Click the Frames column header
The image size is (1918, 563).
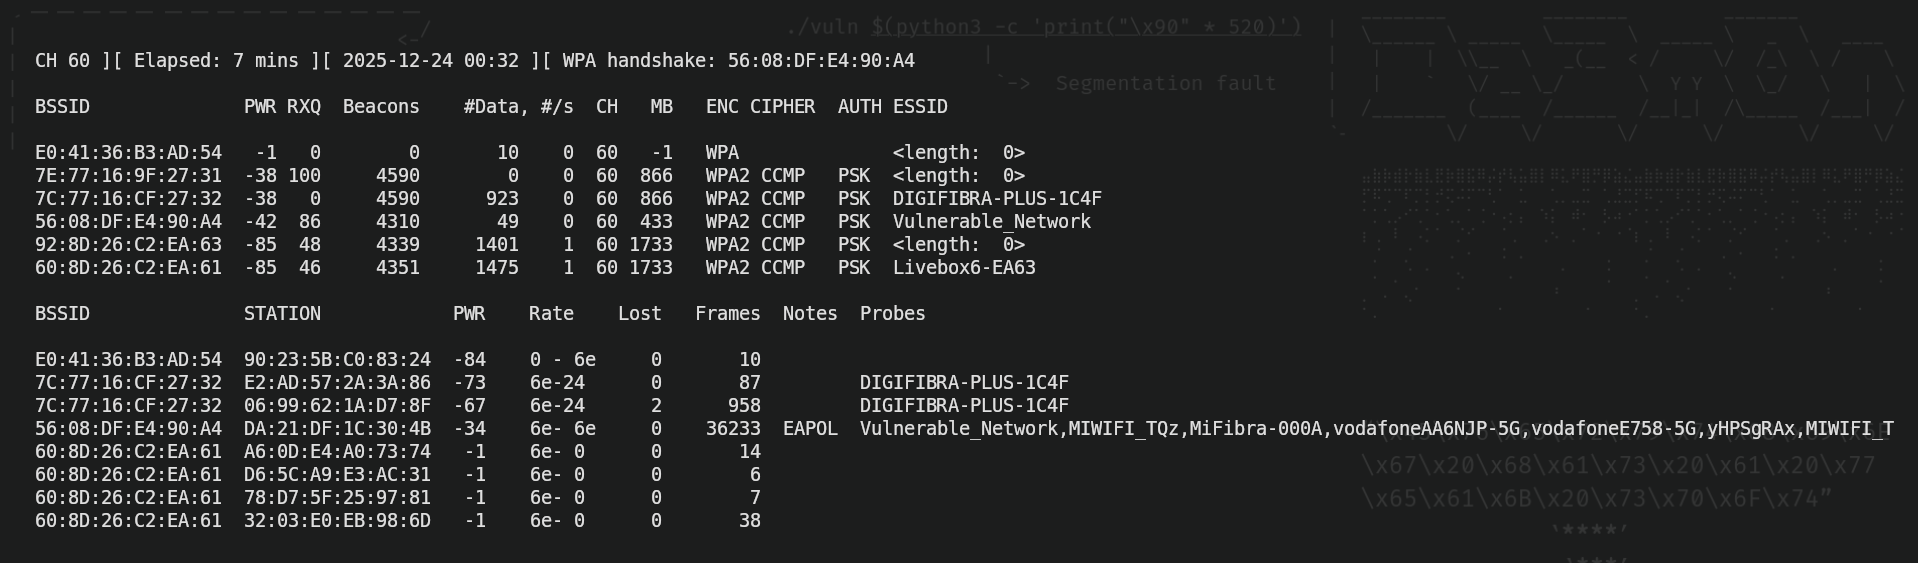(727, 314)
